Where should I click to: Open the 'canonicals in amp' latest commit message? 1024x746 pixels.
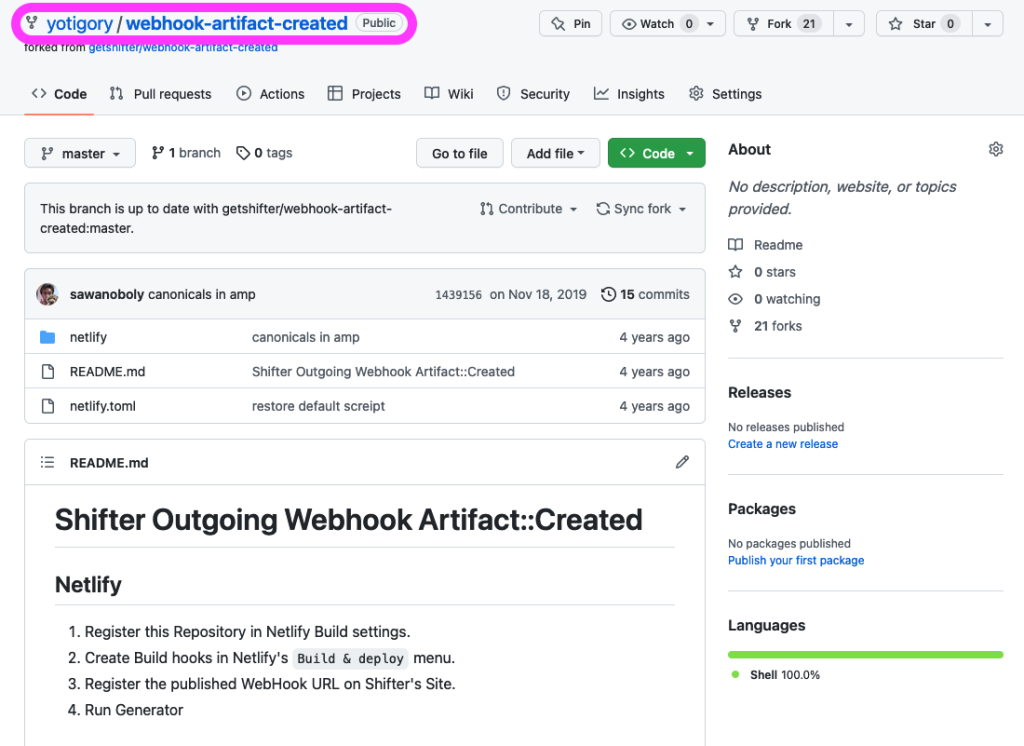coord(202,294)
